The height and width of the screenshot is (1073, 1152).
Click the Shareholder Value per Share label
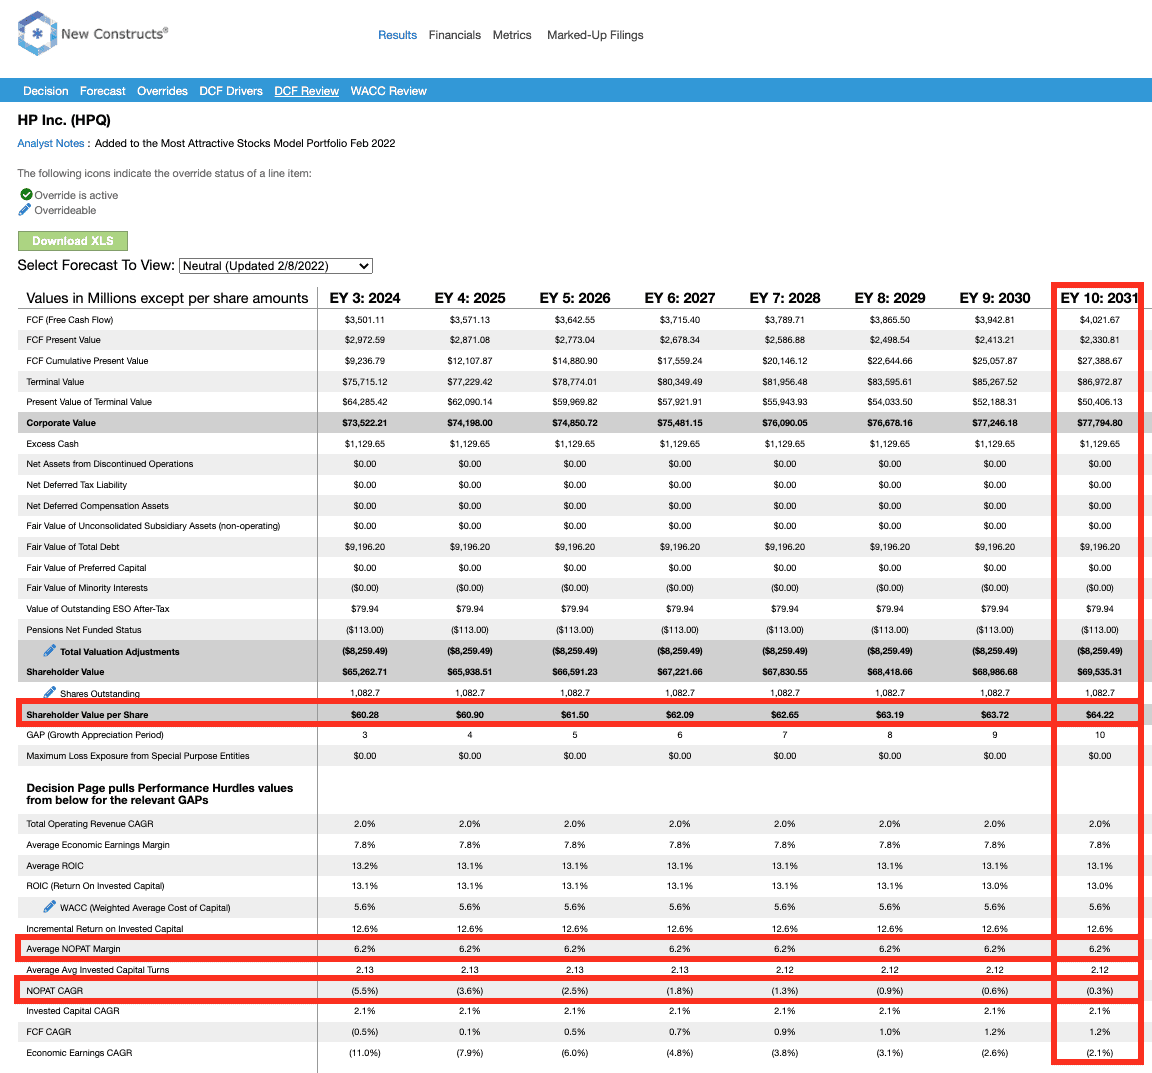click(x=87, y=714)
